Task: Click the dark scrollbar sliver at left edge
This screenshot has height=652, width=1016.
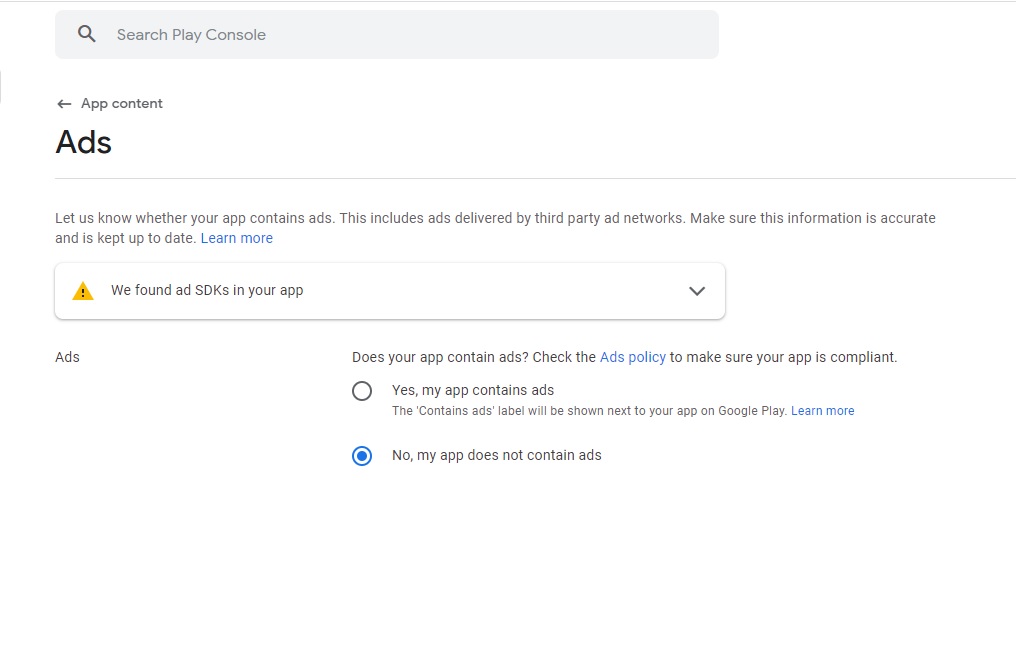Action: click(2, 88)
